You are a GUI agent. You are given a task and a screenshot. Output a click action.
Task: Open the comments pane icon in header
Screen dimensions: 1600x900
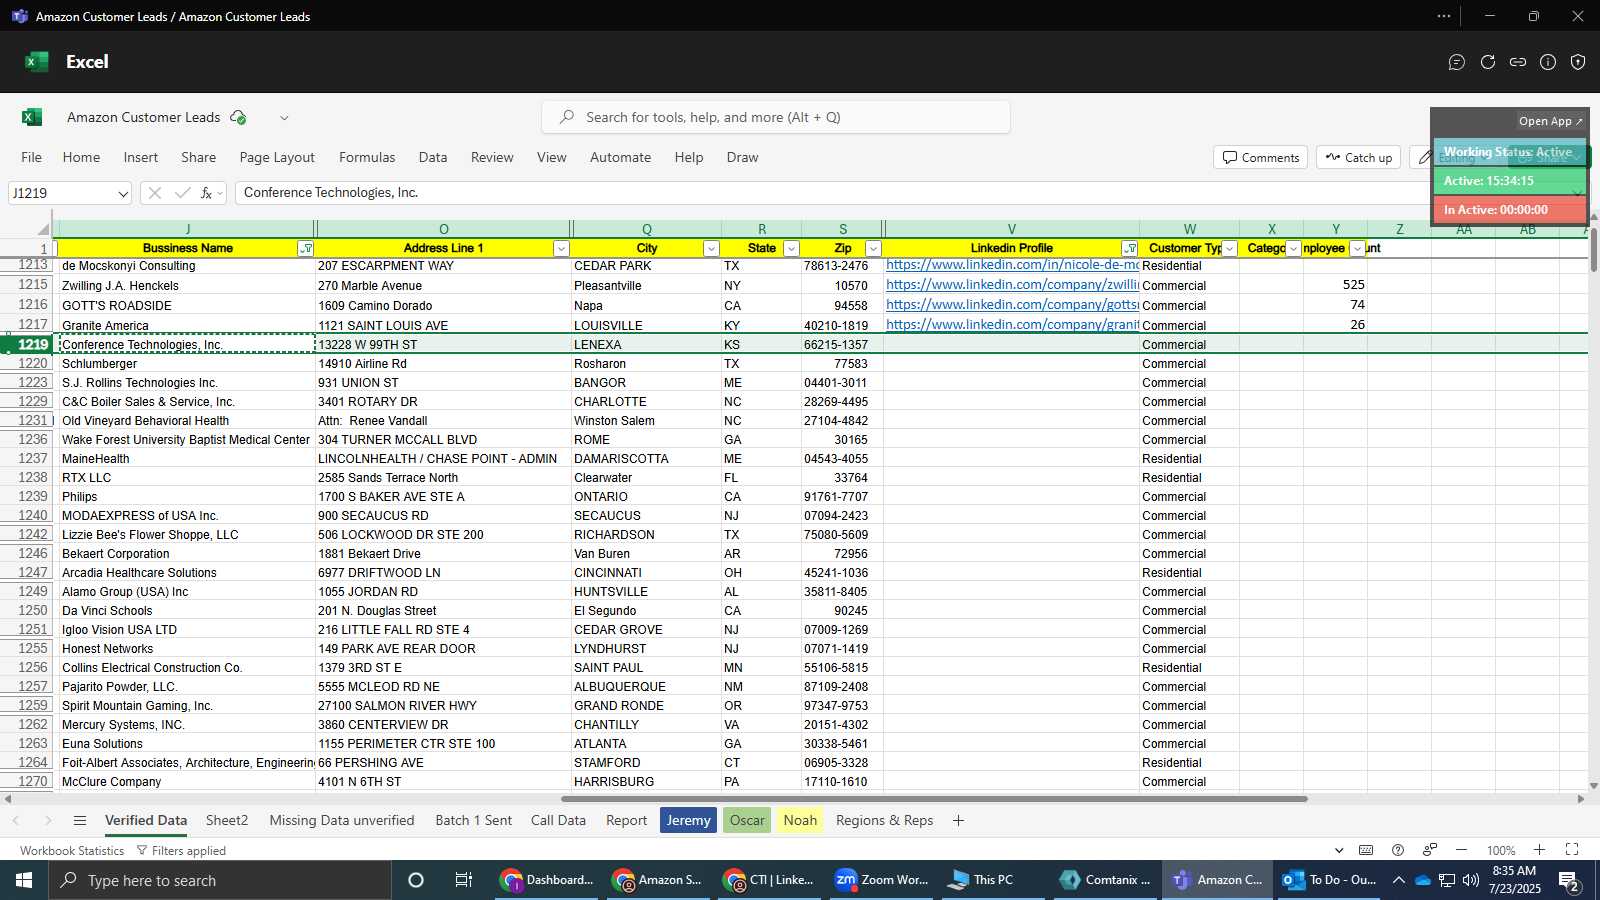[1457, 62]
